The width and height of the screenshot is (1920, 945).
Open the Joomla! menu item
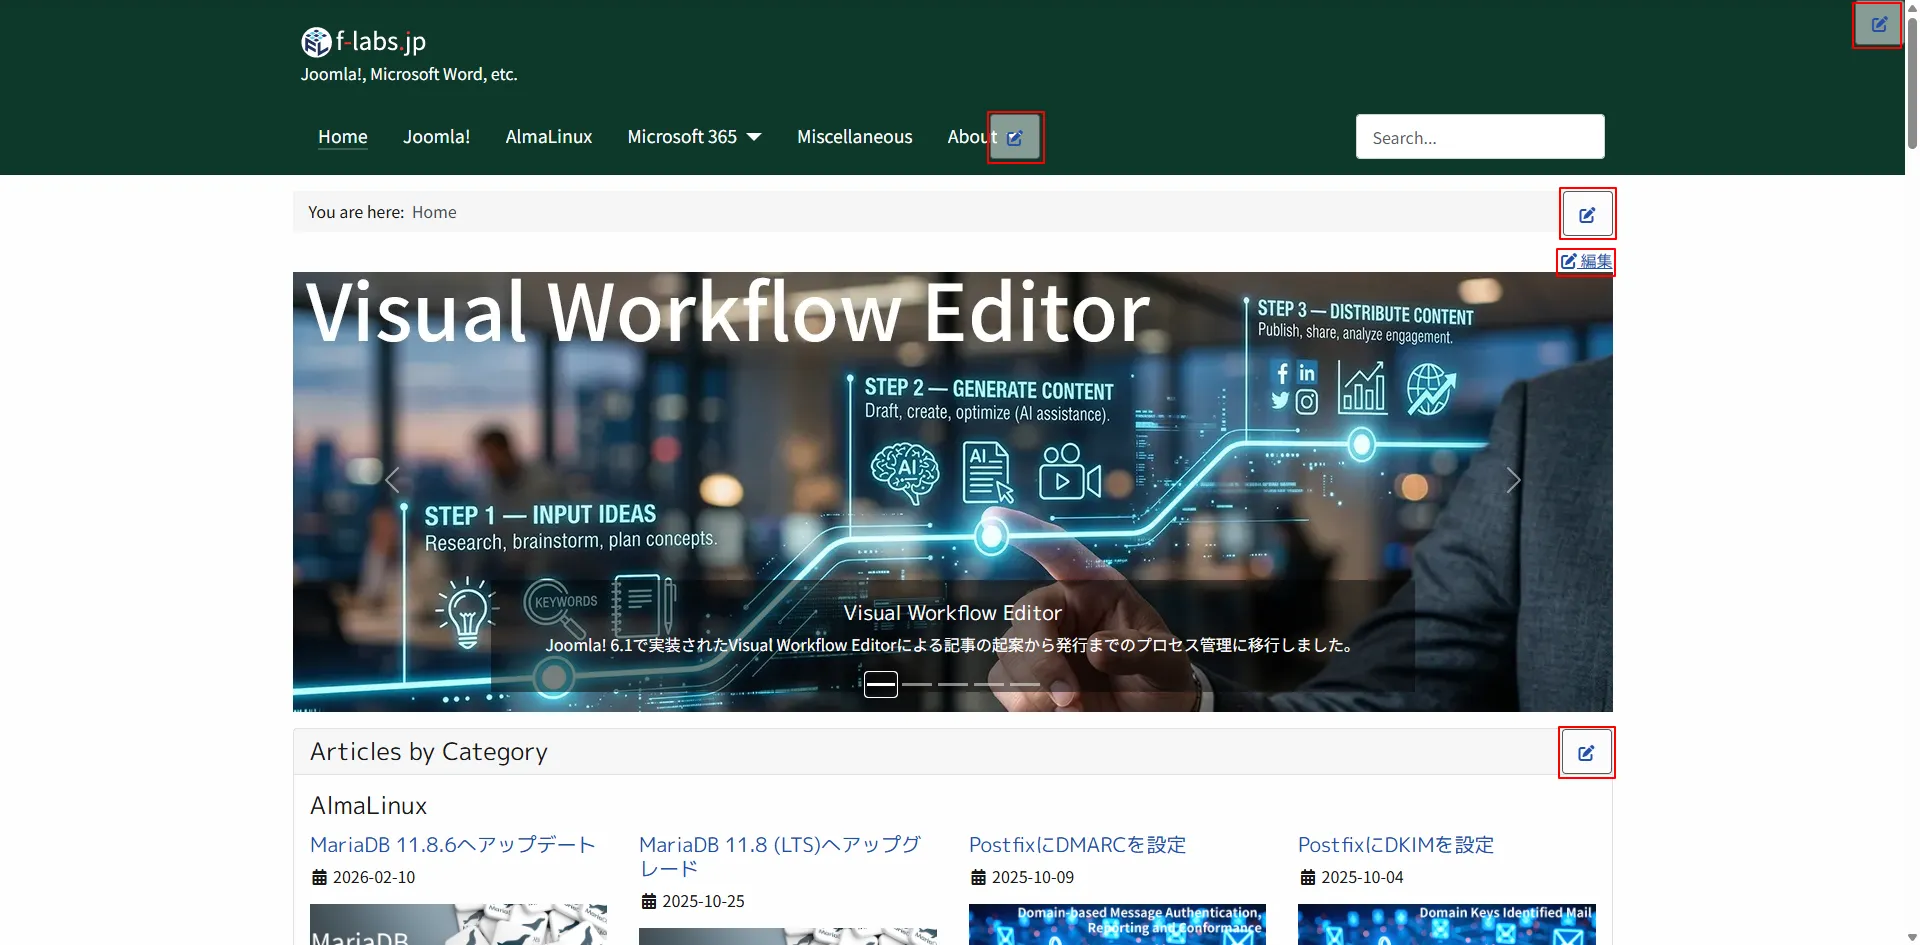436,137
